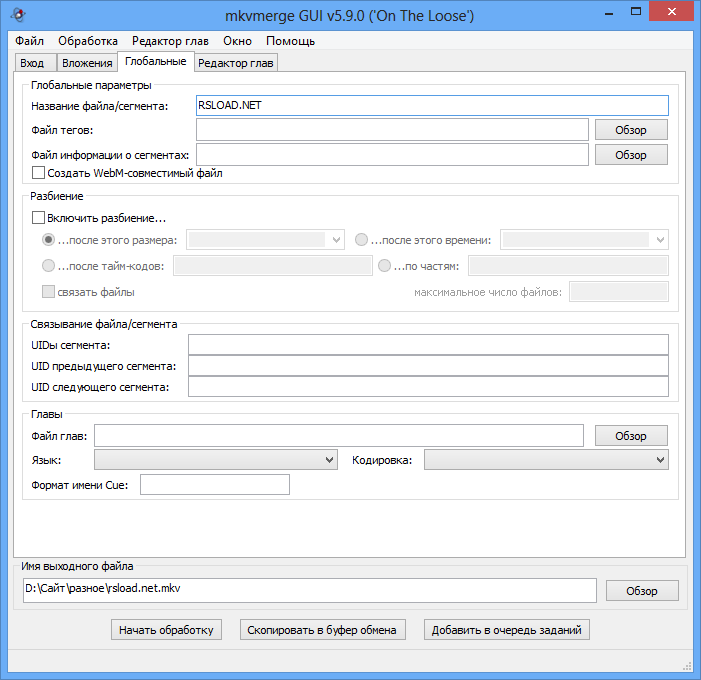Select …по частям radio button
This screenshot has height=680, width=701.
point(384,266)
